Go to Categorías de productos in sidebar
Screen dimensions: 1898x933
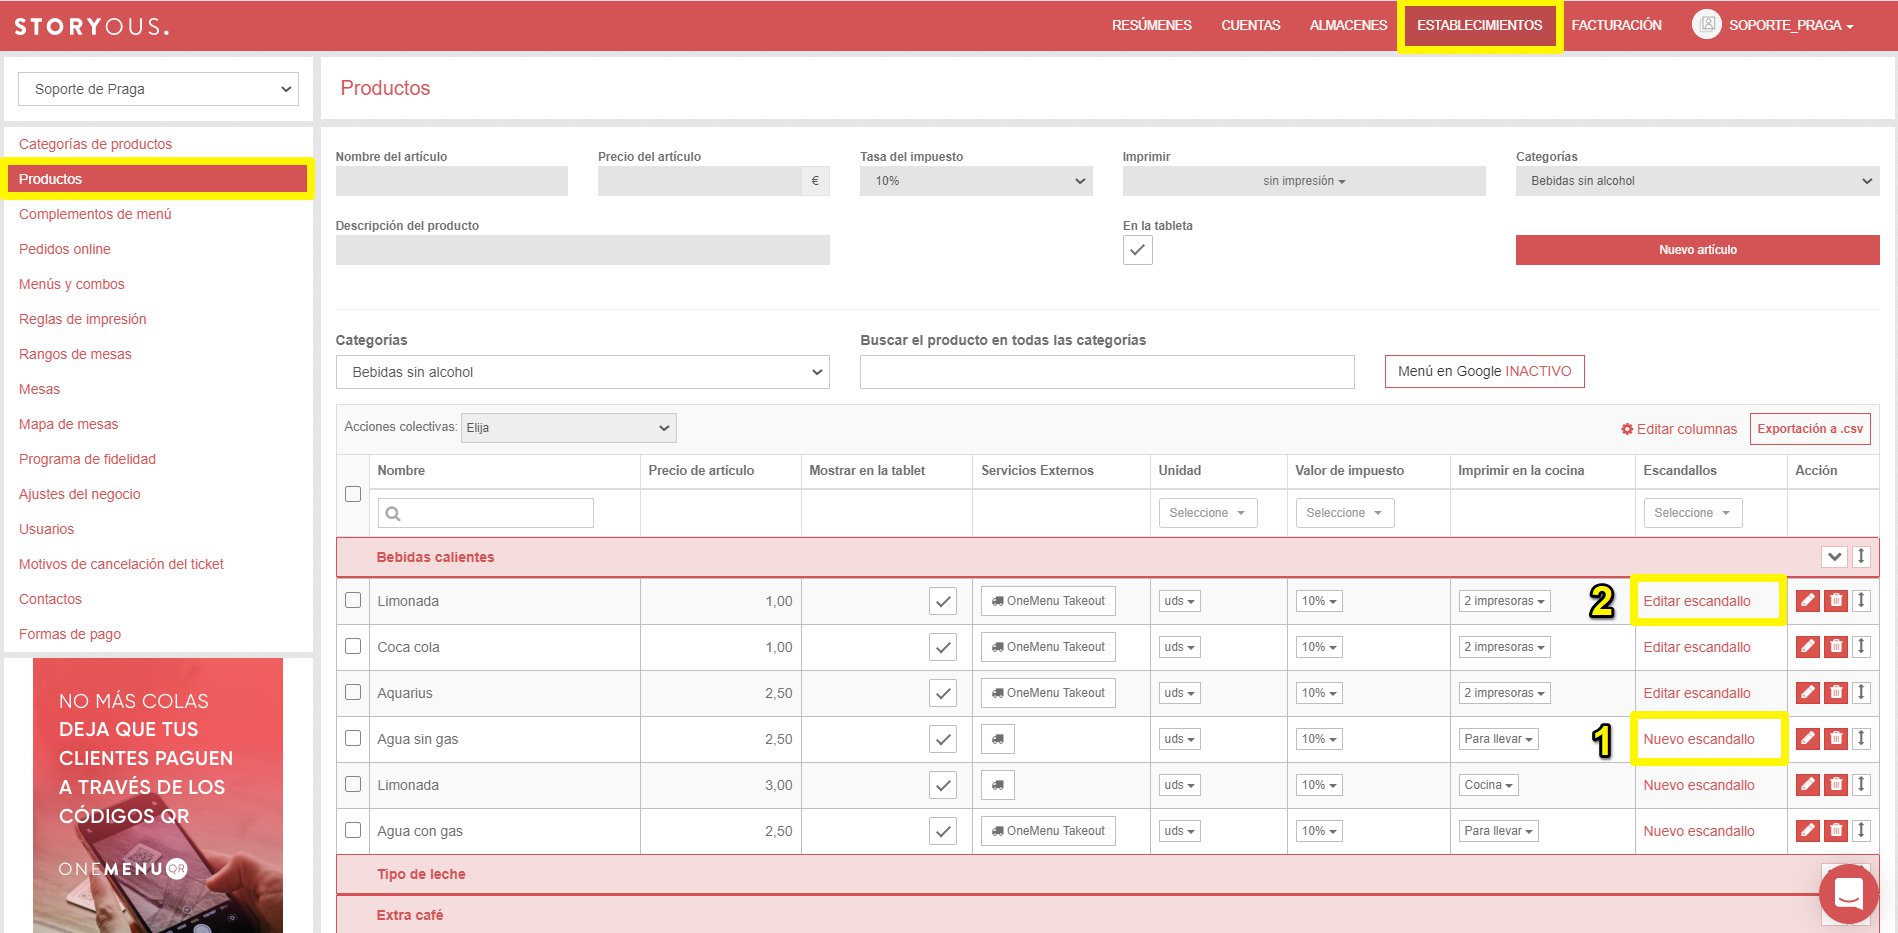(95, 144)
